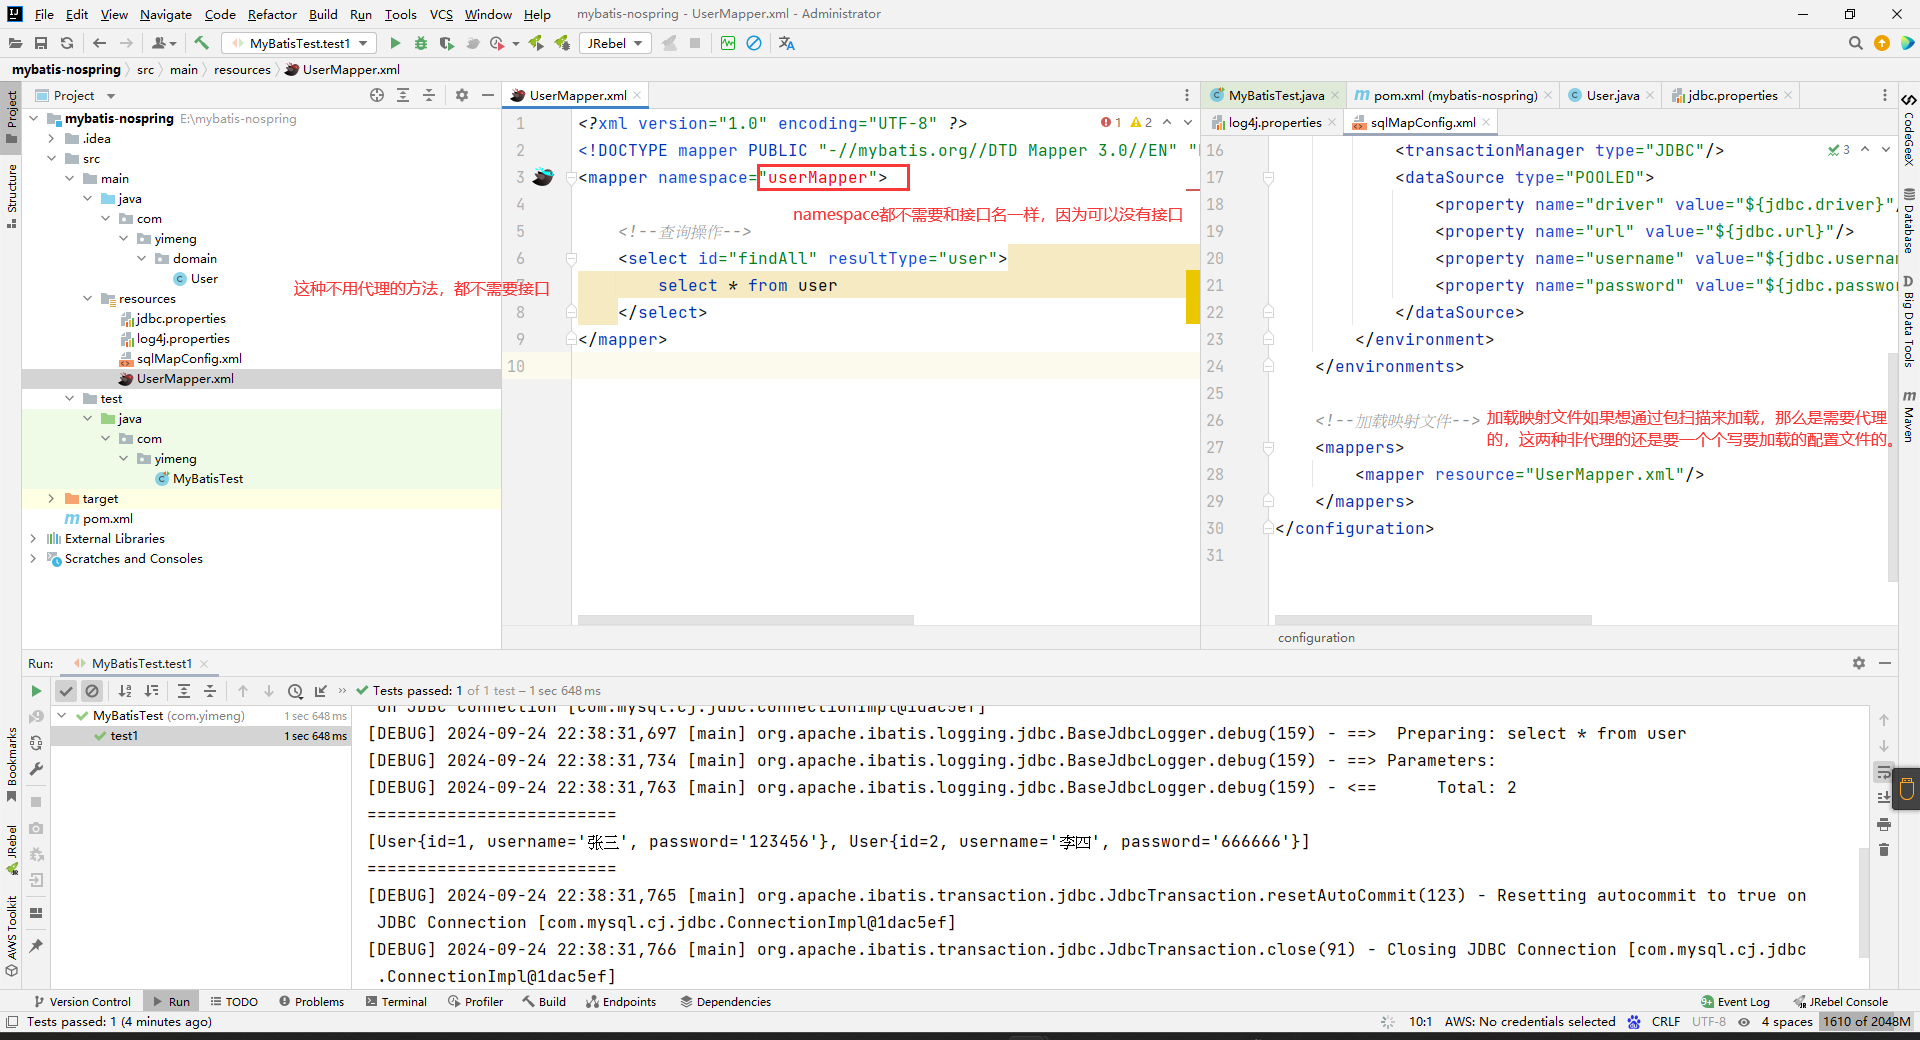Open Version Control tool window
The image size is (1920, 1040).
click(82, 1001)
